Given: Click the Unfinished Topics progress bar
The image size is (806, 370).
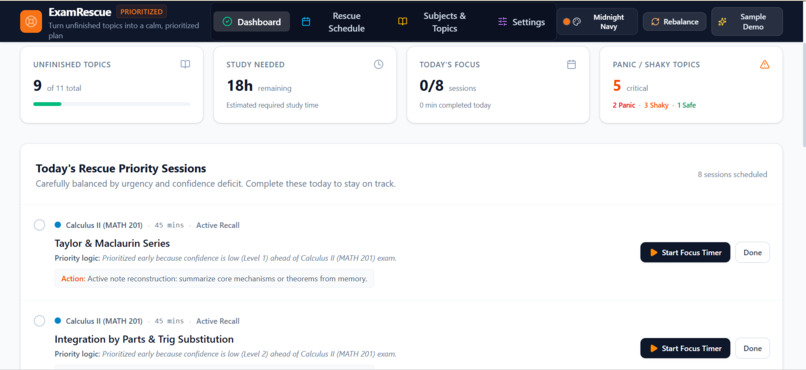Looking at the screenshot, I should tap(112, 104).
